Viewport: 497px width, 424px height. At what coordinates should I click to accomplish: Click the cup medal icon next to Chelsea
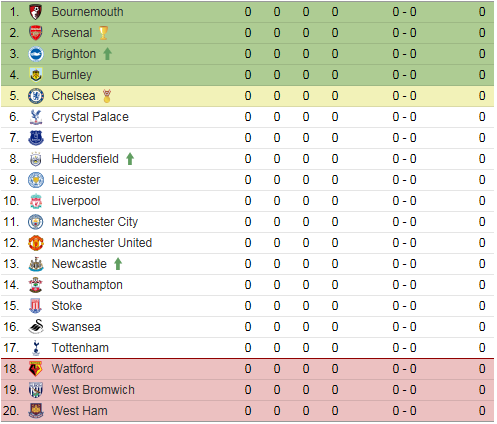(107, 96)
